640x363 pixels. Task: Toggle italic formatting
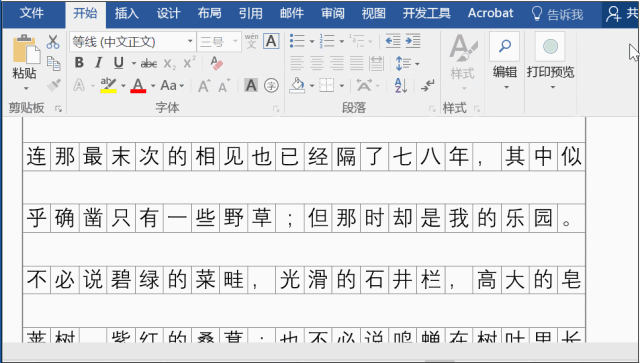click(98, 63)
